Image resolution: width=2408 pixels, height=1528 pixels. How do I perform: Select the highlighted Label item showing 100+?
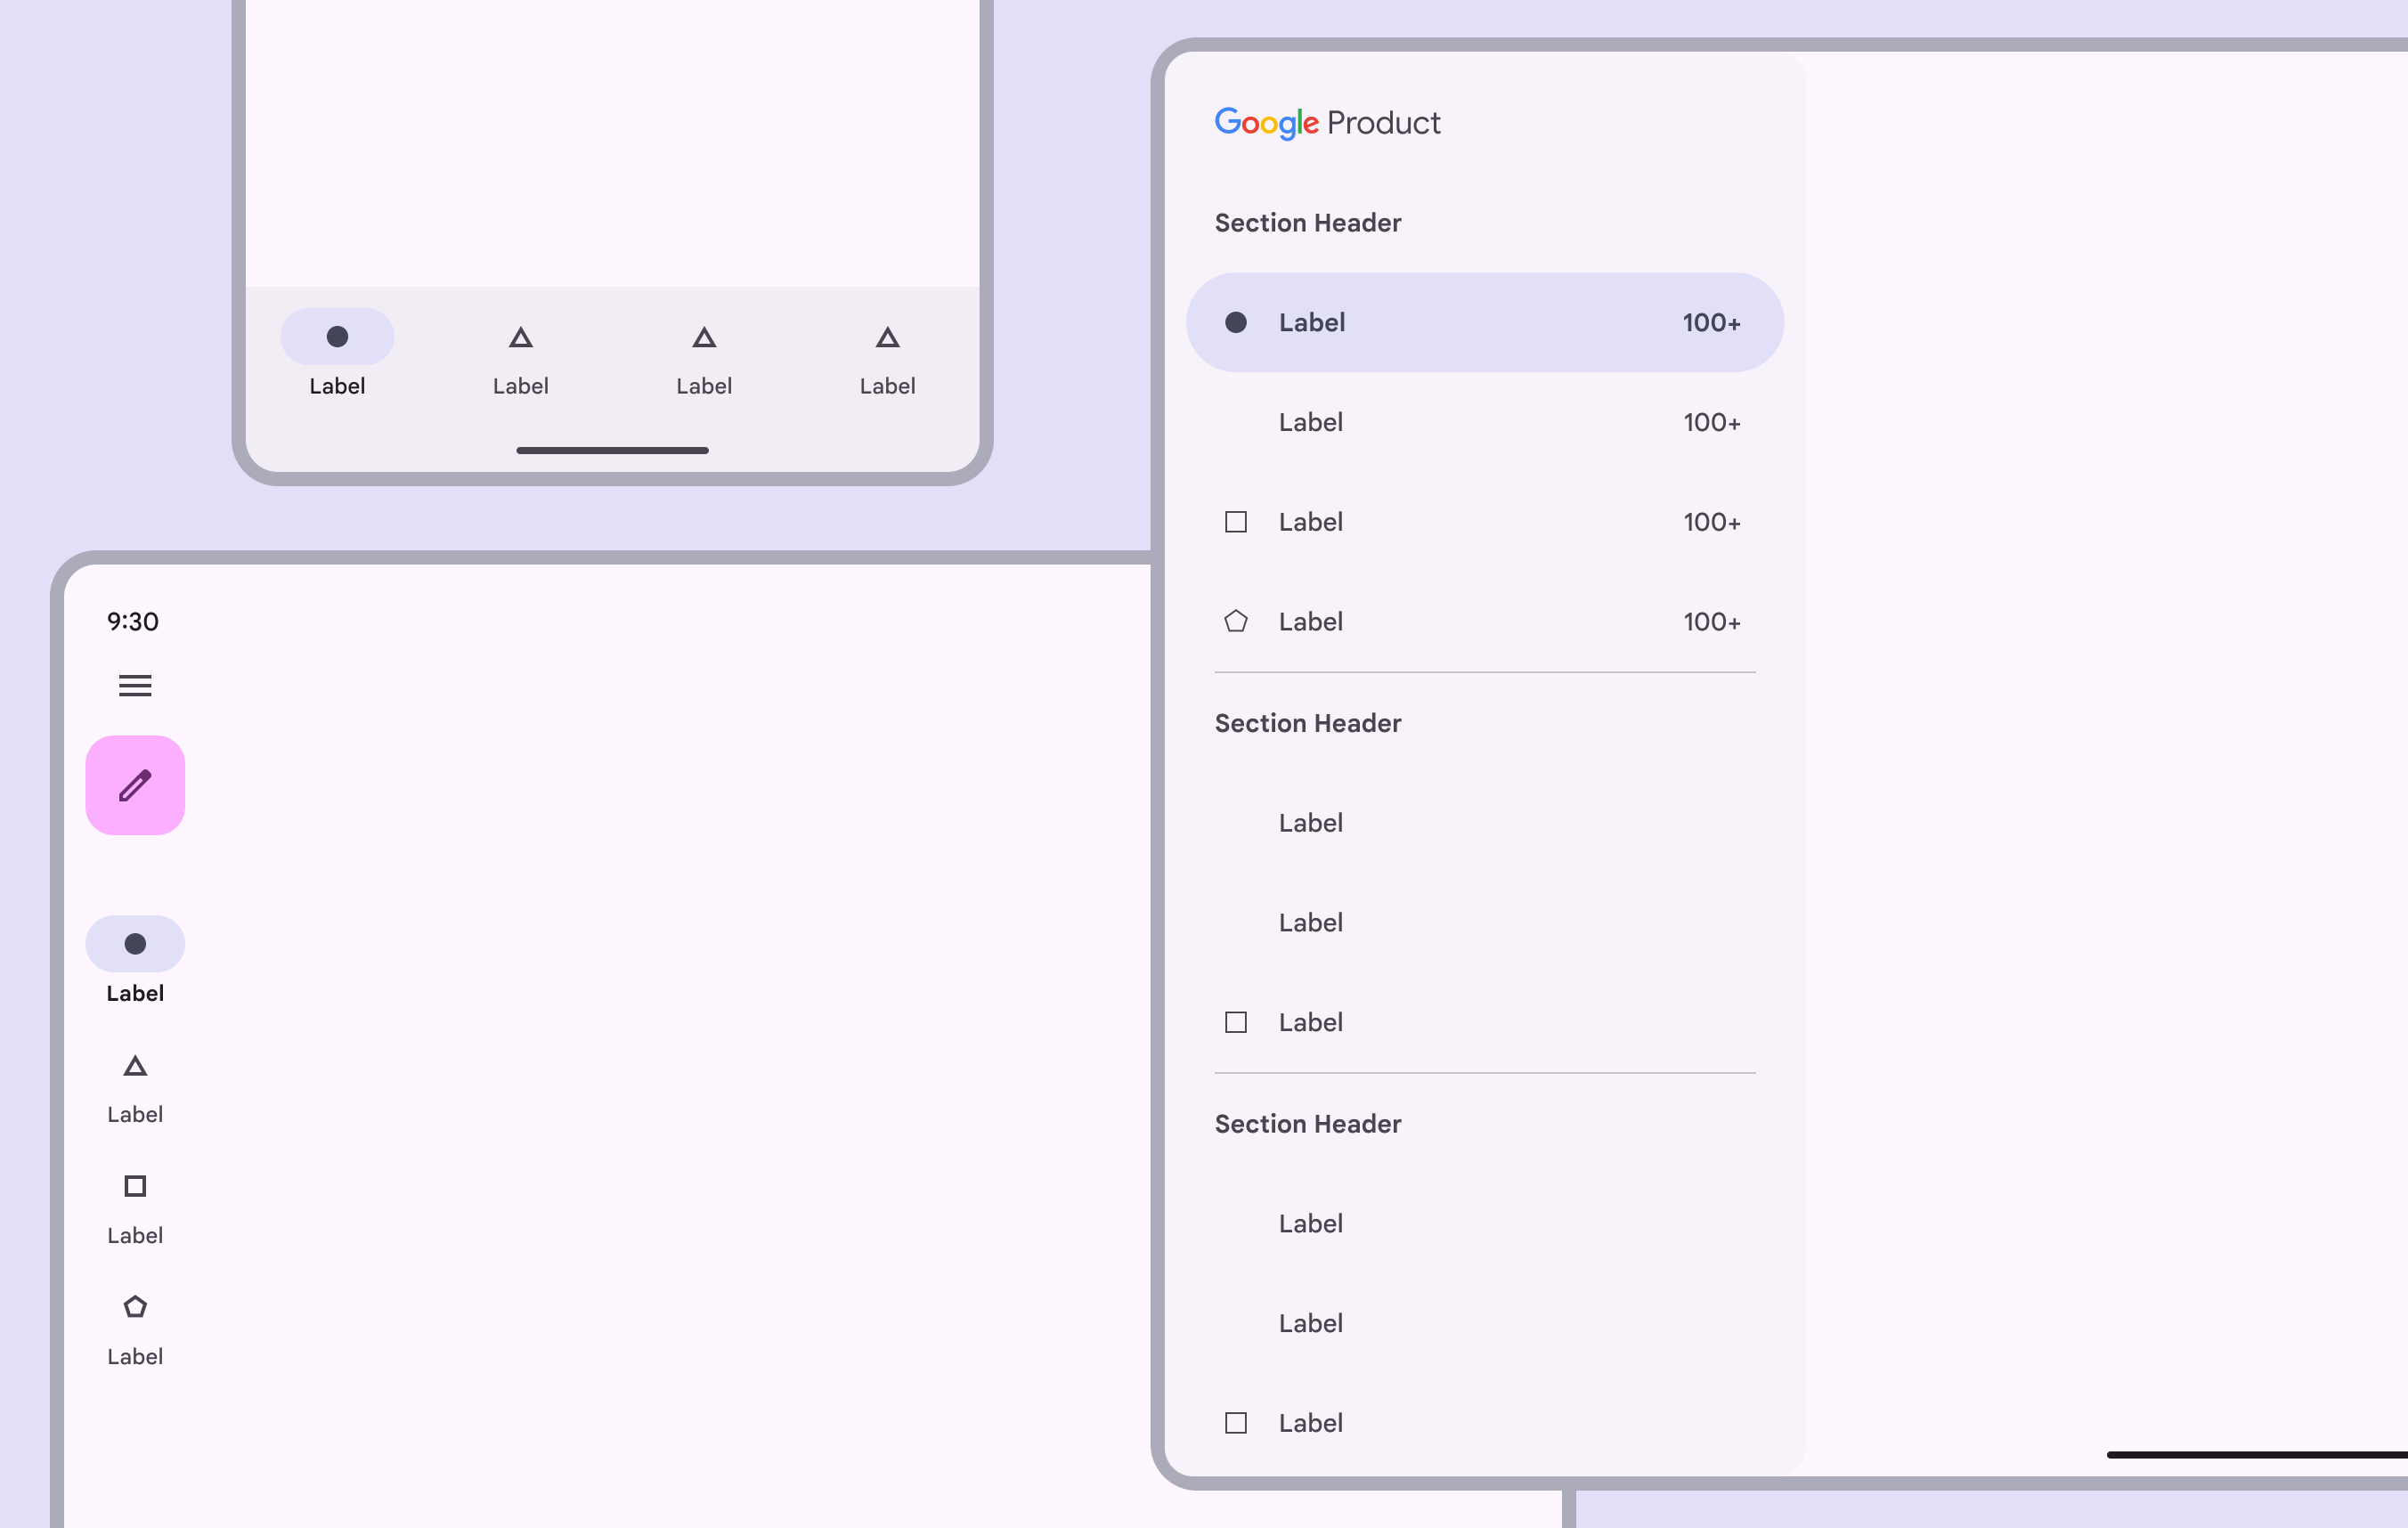pos(1484,323)
